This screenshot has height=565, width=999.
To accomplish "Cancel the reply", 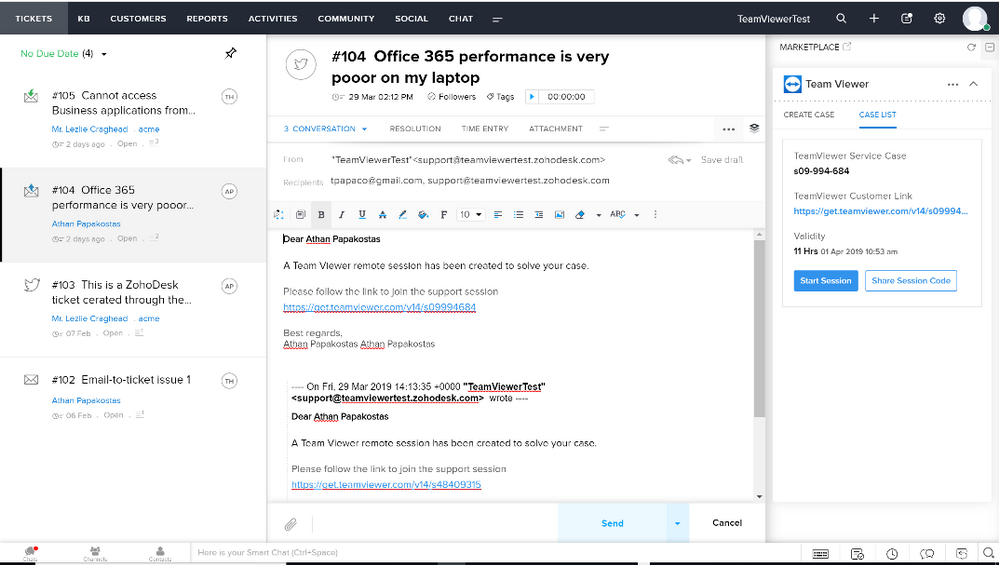I will tap(727, 523).
